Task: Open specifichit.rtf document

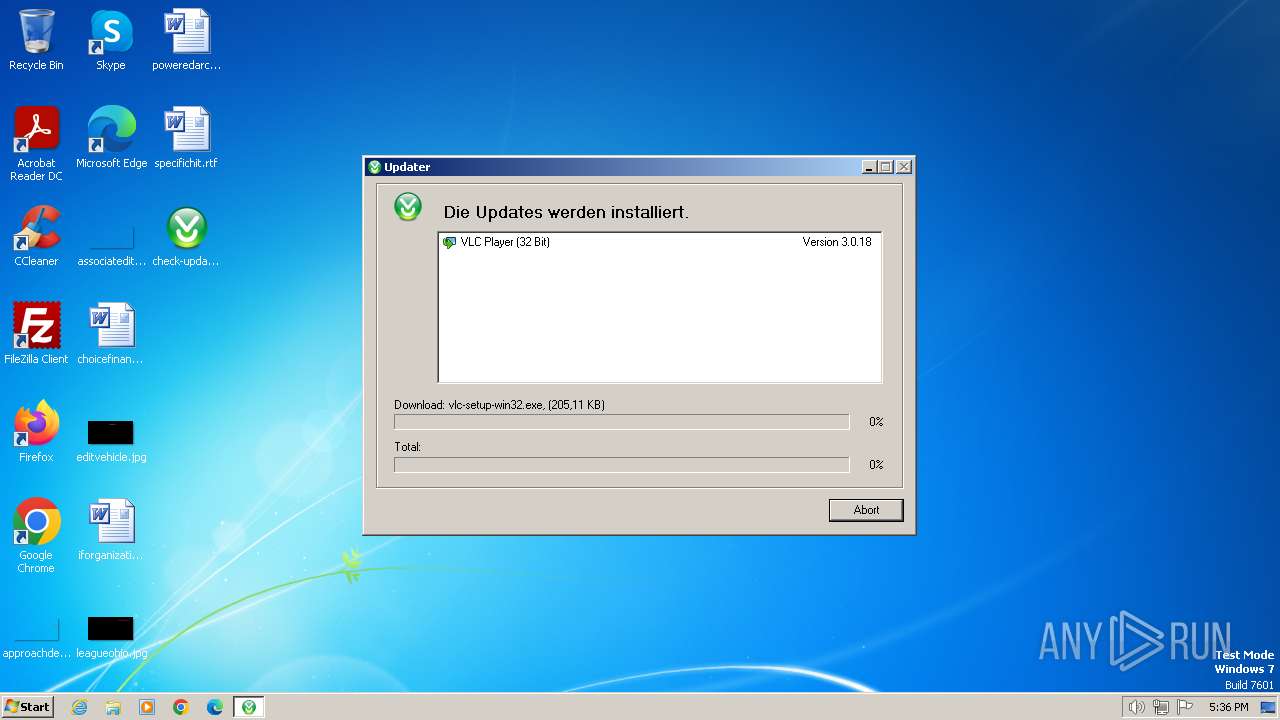Action: 186,138
